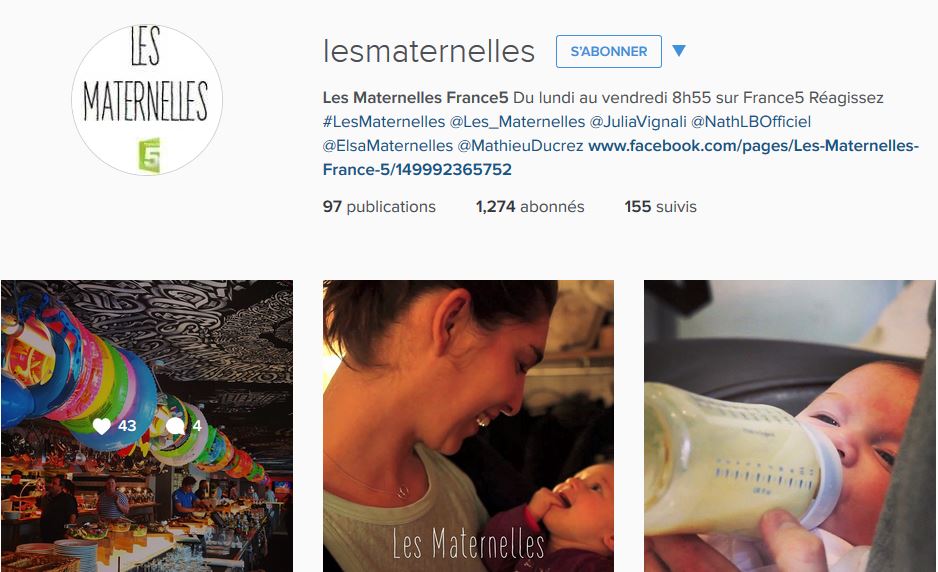The height and width of the screenshot is (572, 938).
Task: Click the S'ABONNER follow button
Action: click(608, 51)
